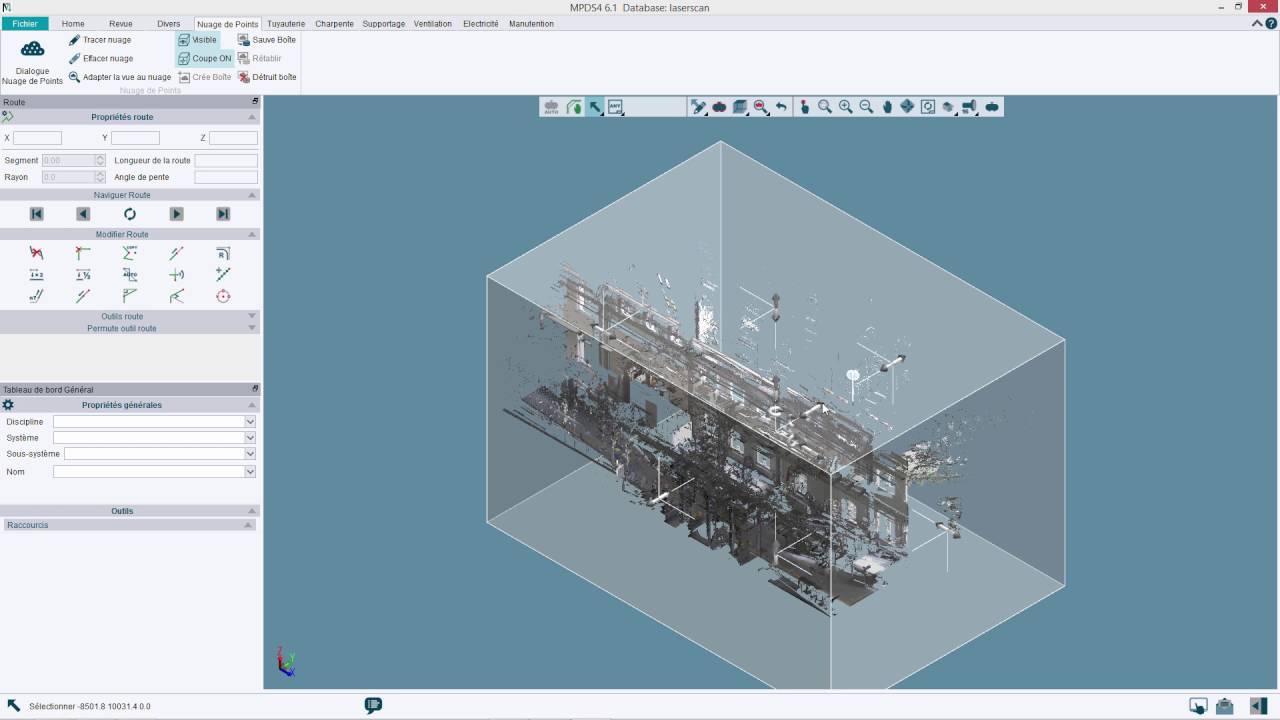Open the chat bubble icon in status bar

373,706
